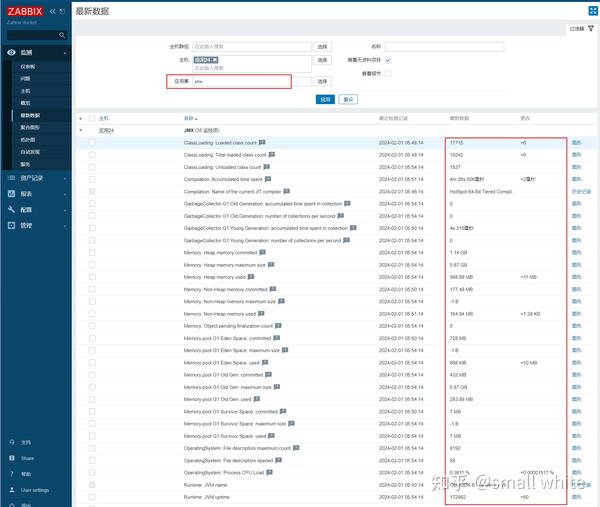
Task: Click the Zabbix logo
Action: (x=25, y=11)
